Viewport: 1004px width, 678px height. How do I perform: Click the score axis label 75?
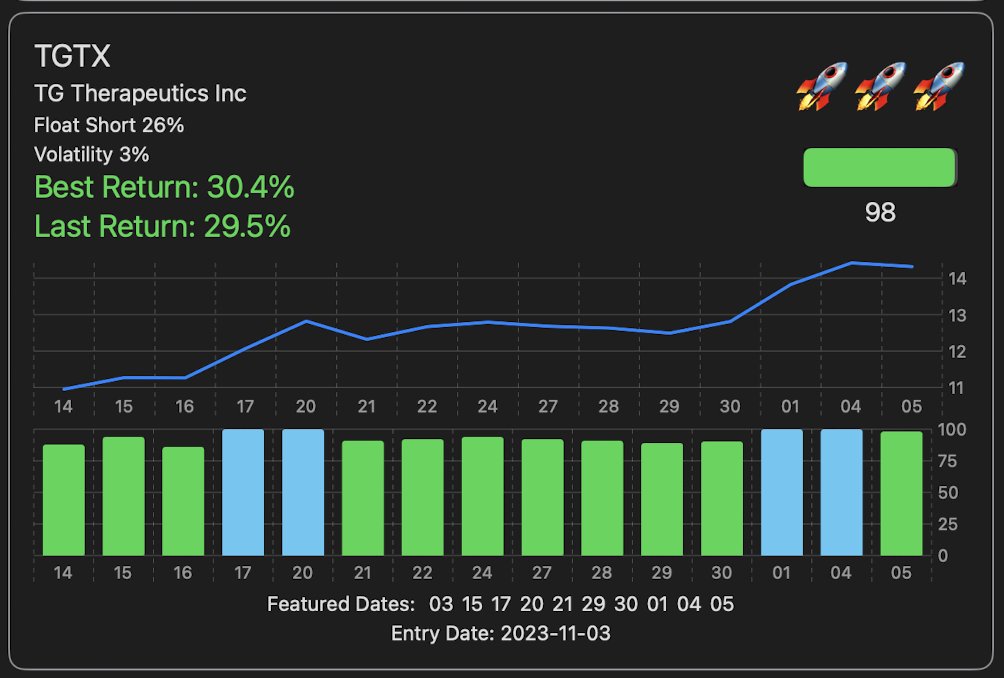(948, 462)
